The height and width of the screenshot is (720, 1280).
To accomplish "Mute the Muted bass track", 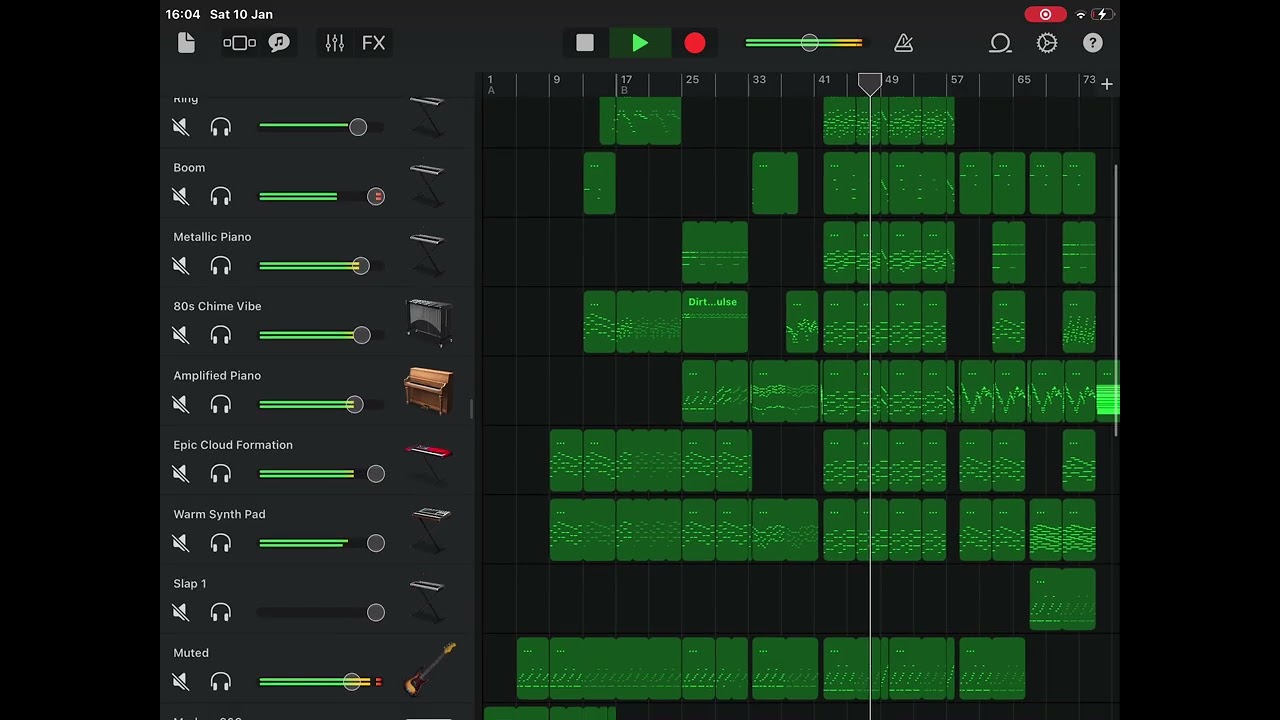I will [180, 681].
